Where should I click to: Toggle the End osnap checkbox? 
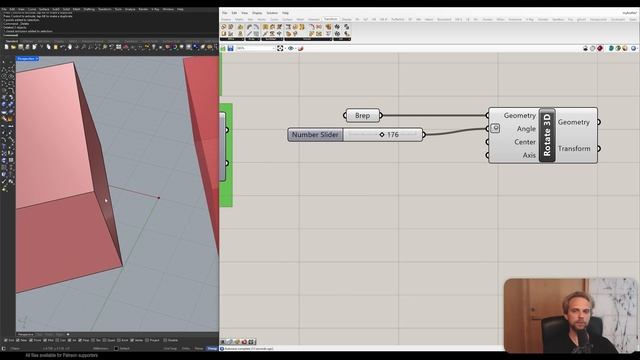click(x=6, y=340)
